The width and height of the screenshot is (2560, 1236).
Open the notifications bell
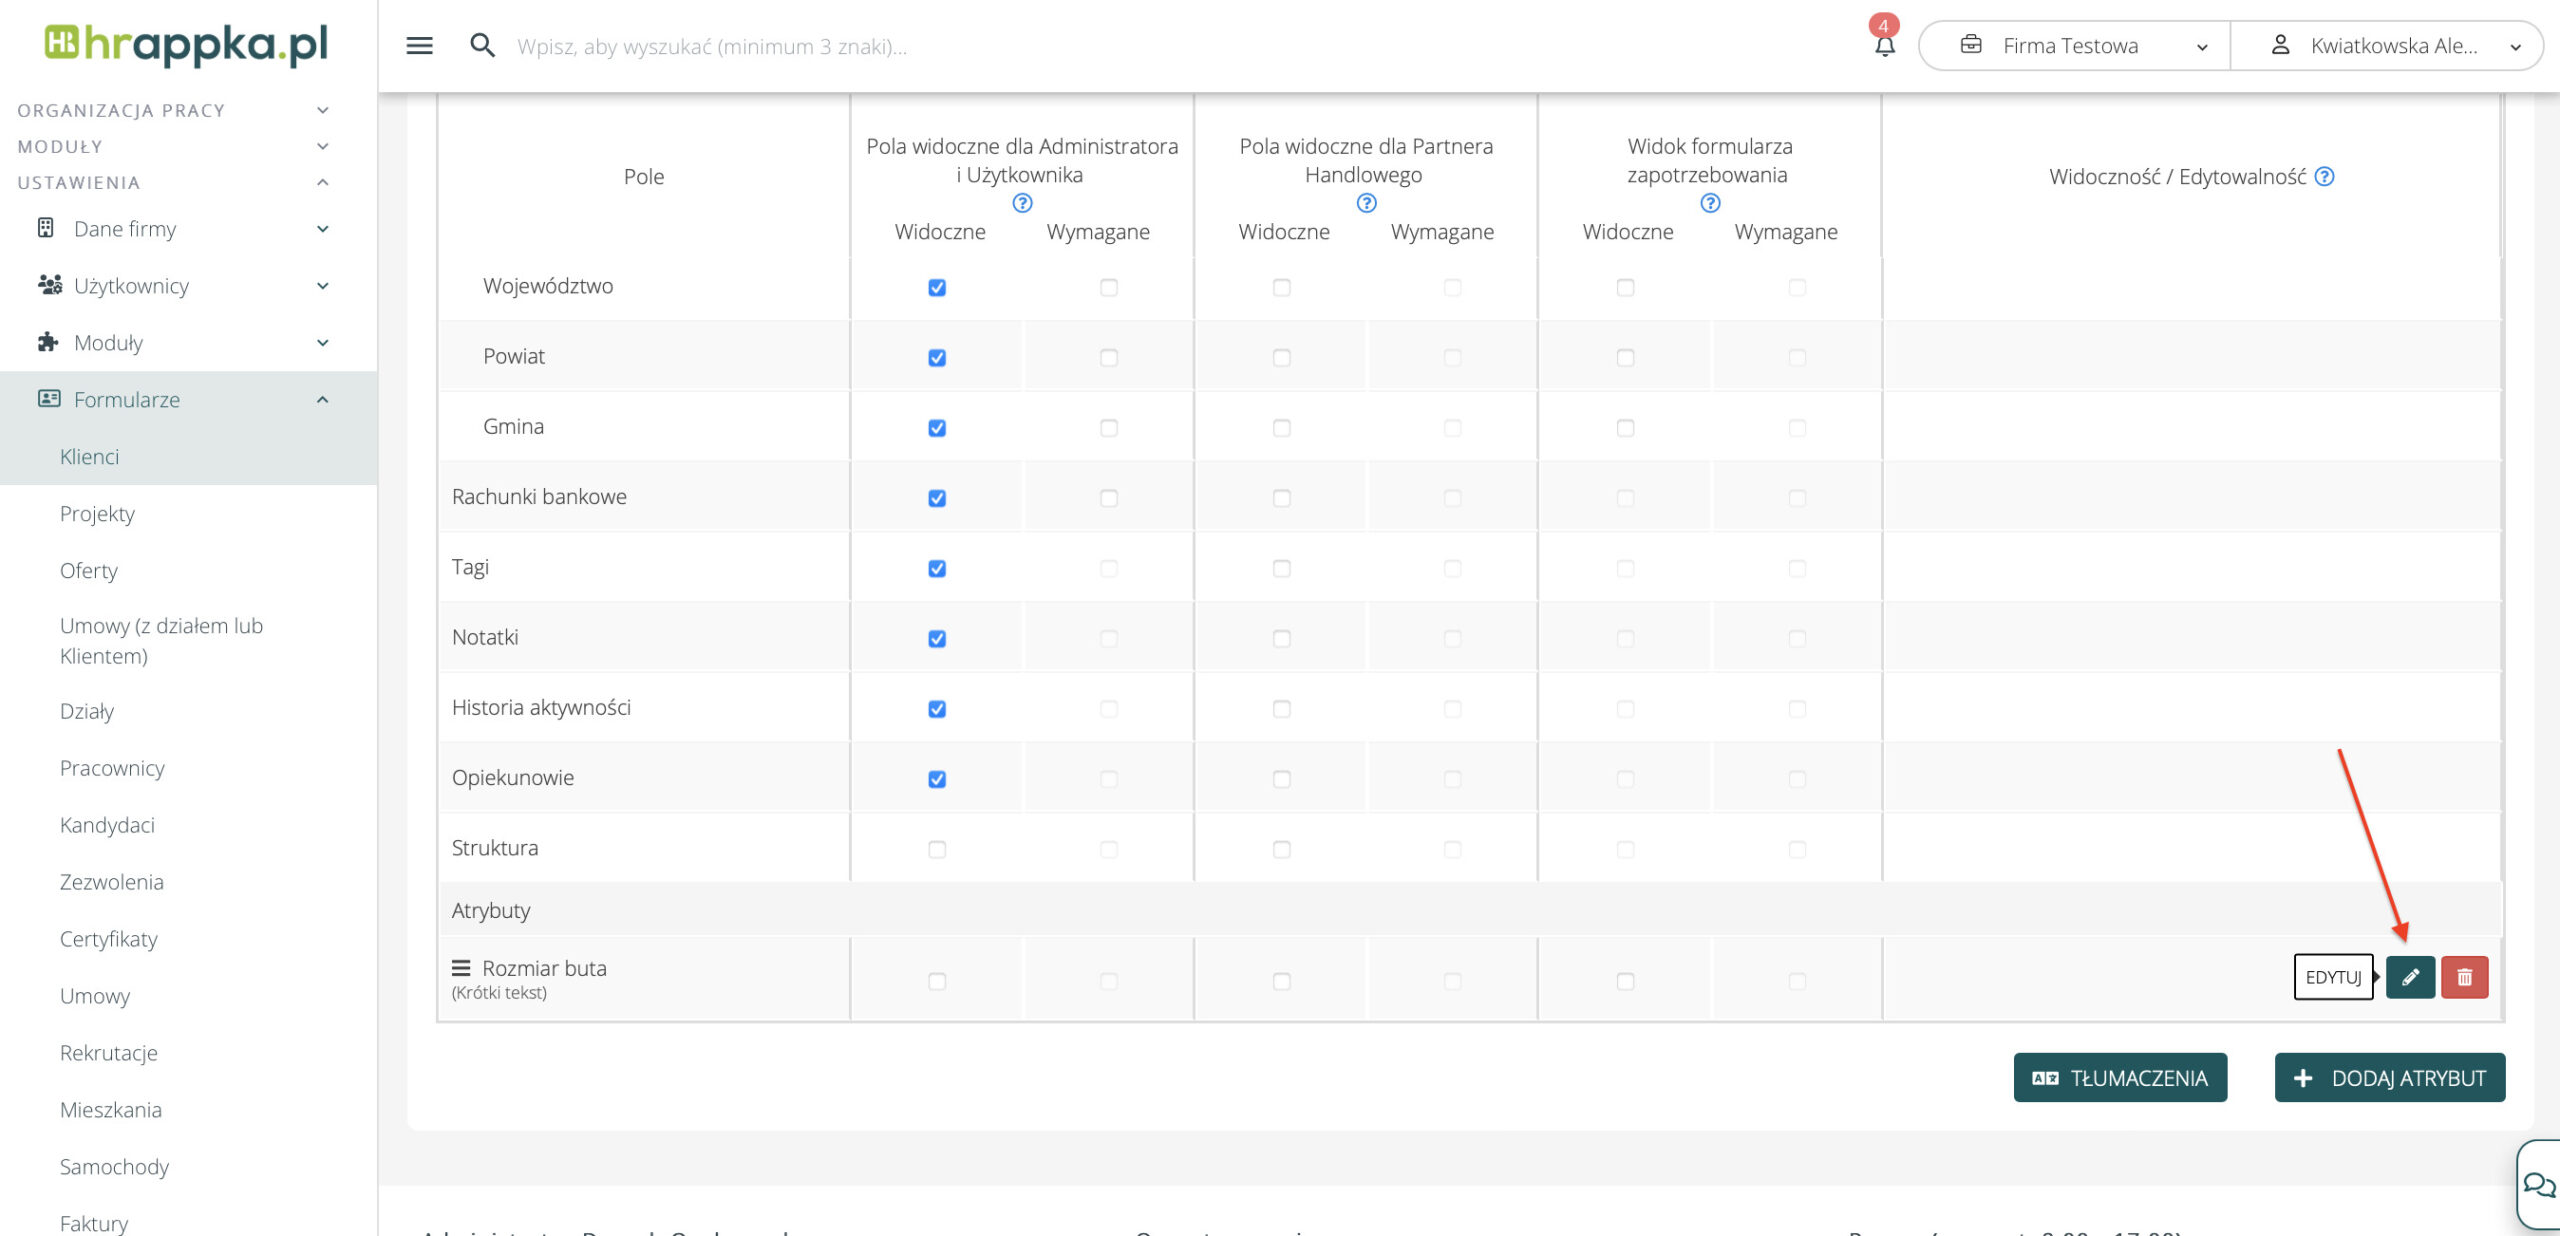(1884, 46)
